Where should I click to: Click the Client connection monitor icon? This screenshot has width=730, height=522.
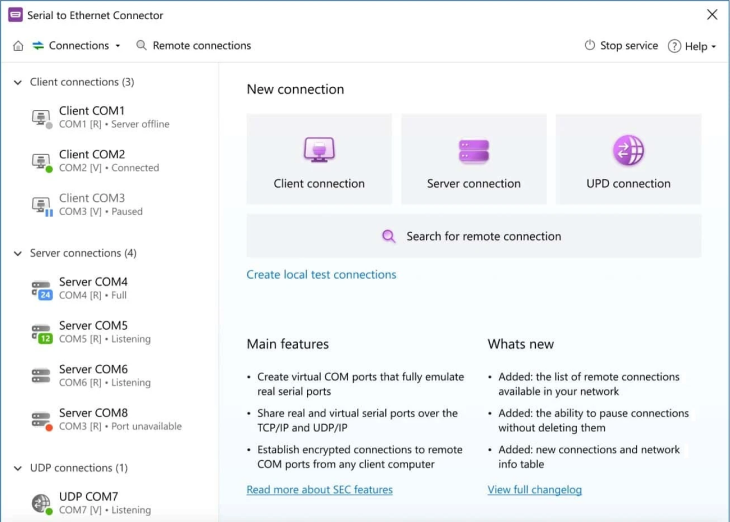(x=319, y=150)
